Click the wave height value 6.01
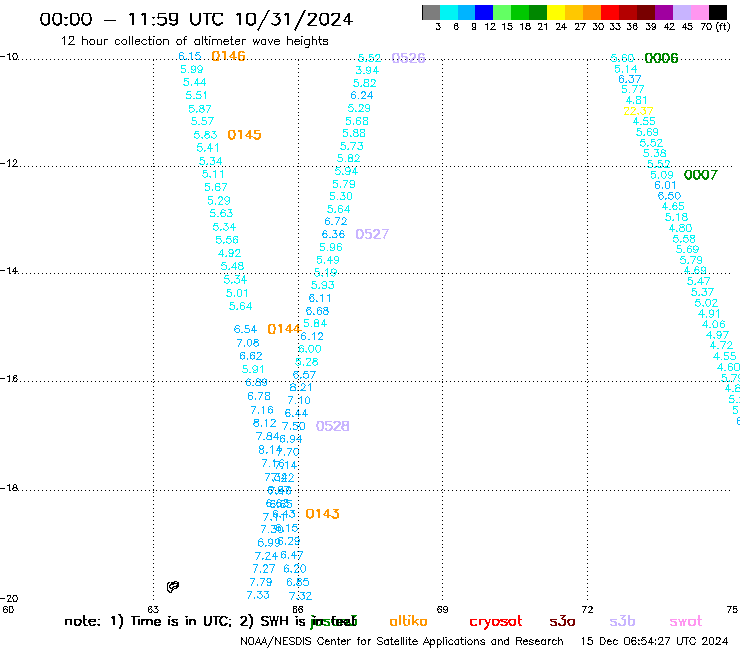The height and width of the screenshot is (650, 740). pos(665,186)
